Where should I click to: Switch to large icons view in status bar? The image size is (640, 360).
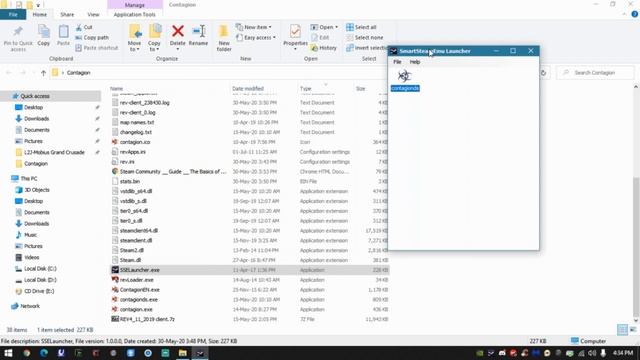pos(633,330)
